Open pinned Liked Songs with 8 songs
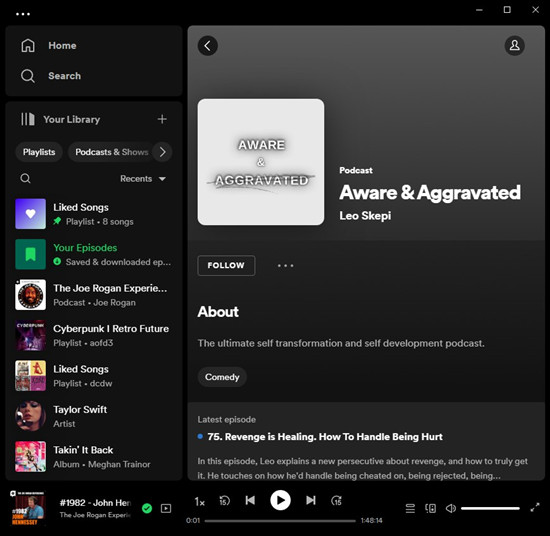550x536 pixels. click(94, 214)
